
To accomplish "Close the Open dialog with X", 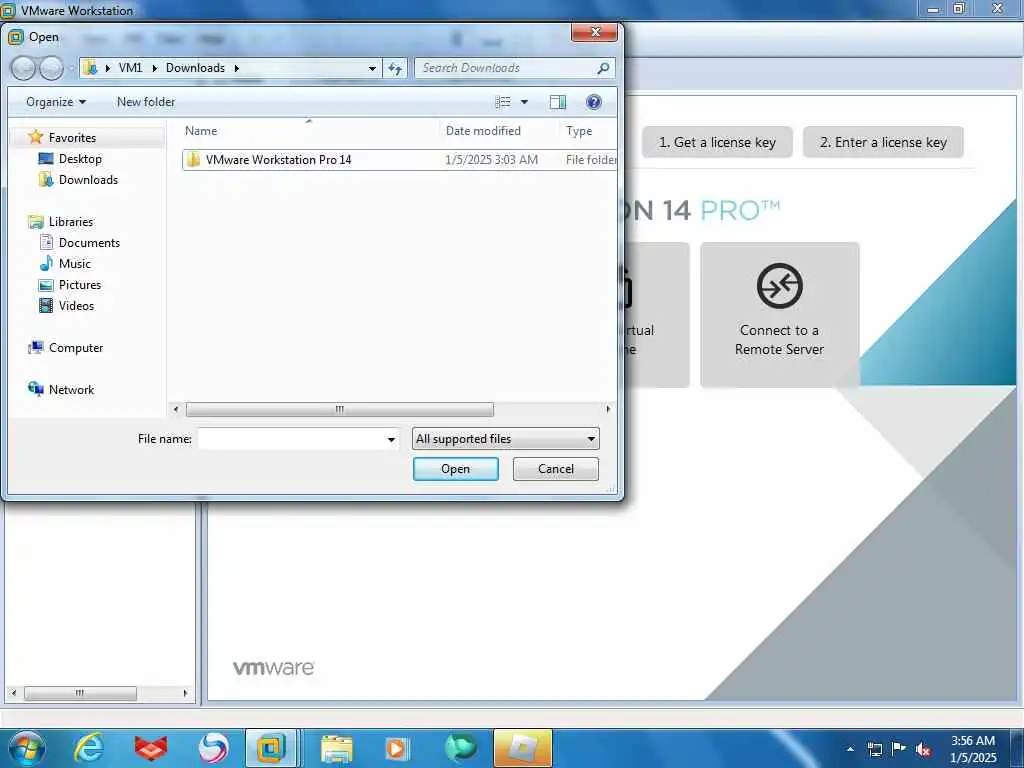I will click(x=594, y=32).
